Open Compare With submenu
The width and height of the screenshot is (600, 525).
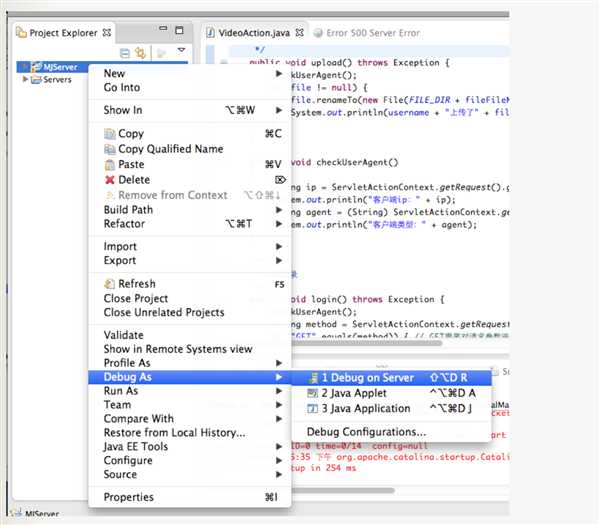click(189, 419)
